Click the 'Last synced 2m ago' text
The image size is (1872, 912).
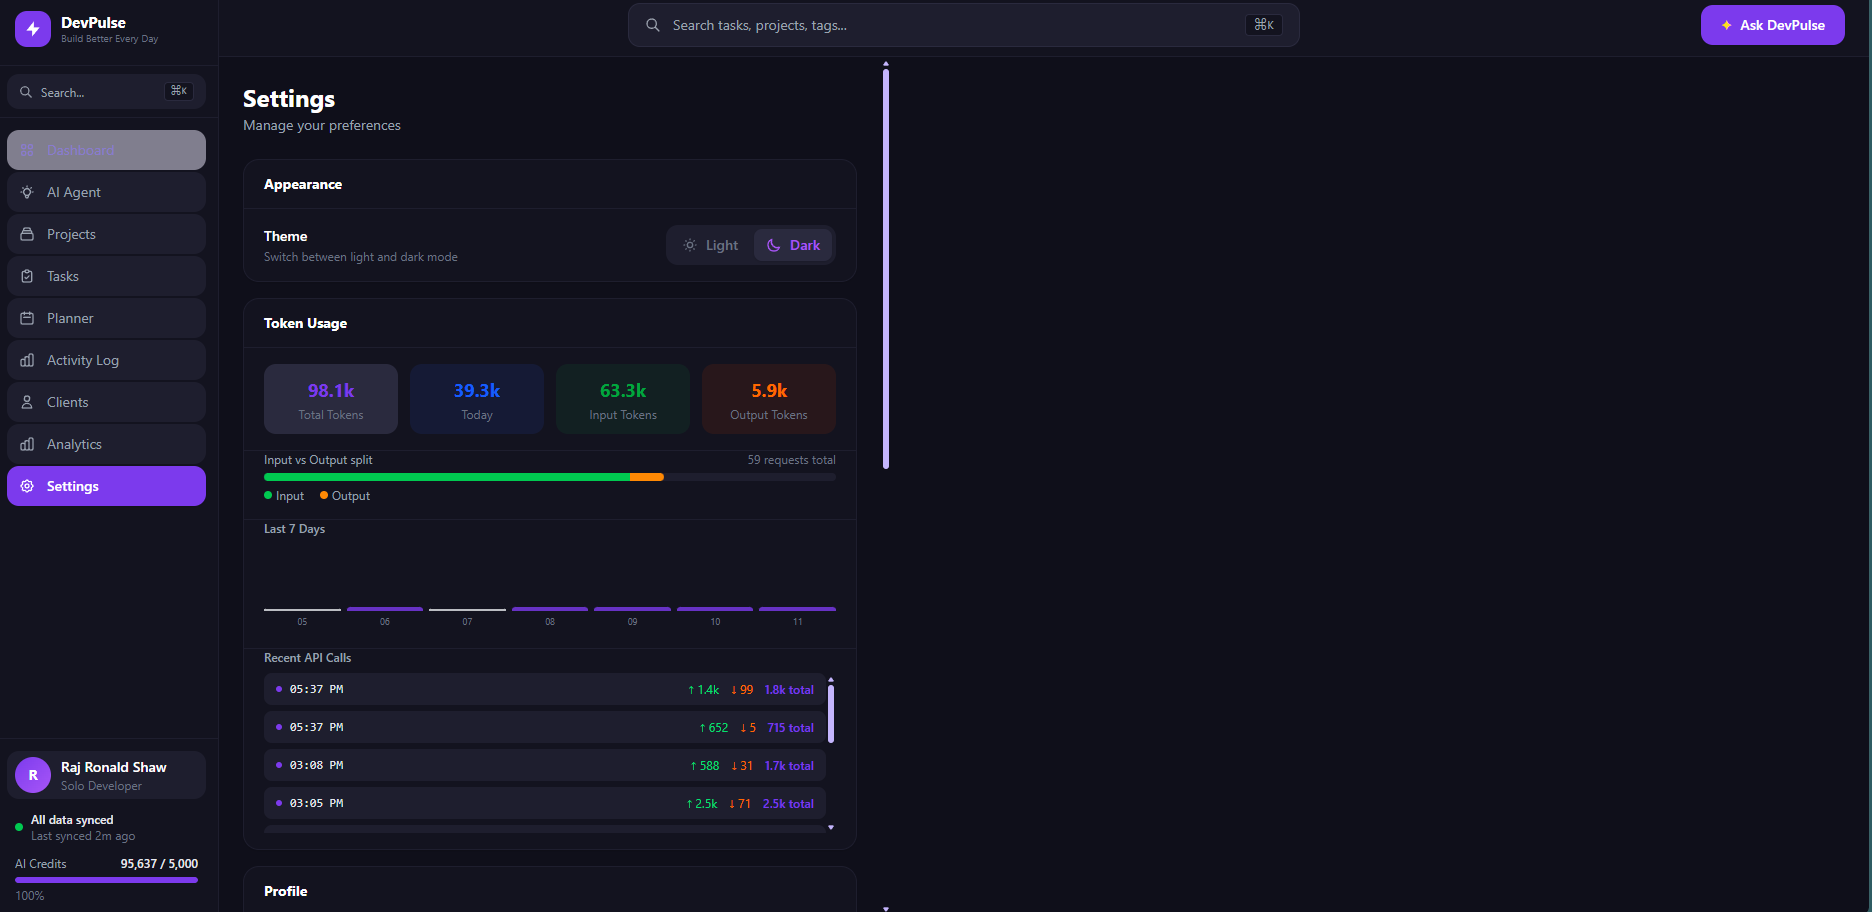(83, 836)
